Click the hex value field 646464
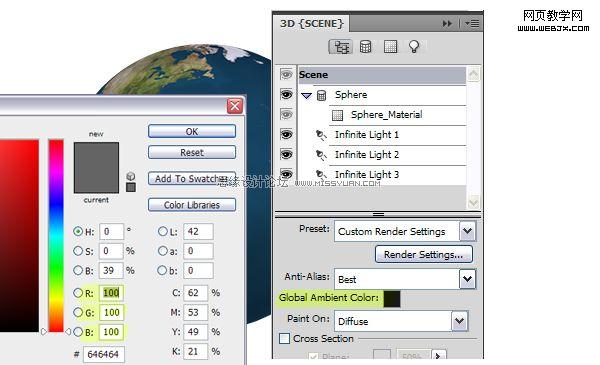Screen dimensions: 600x365 tap(103, 354)
